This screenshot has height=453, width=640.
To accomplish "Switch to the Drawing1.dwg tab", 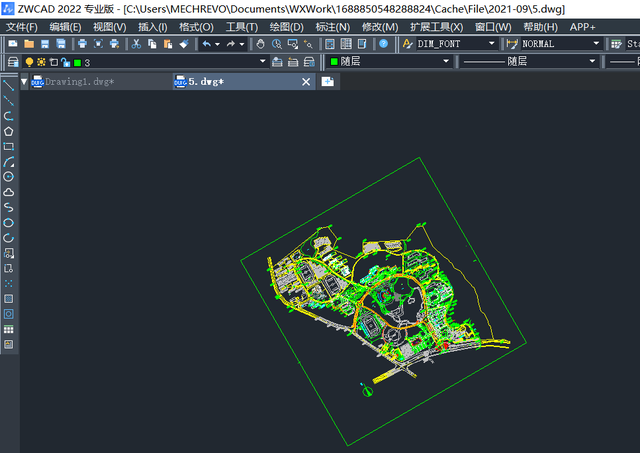I will [x=80, y=82].
